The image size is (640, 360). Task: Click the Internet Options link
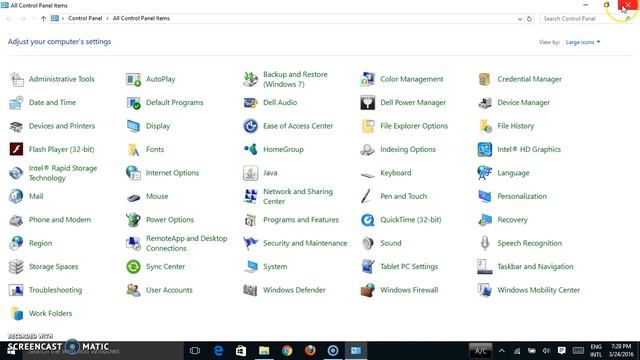click(172, 173)
